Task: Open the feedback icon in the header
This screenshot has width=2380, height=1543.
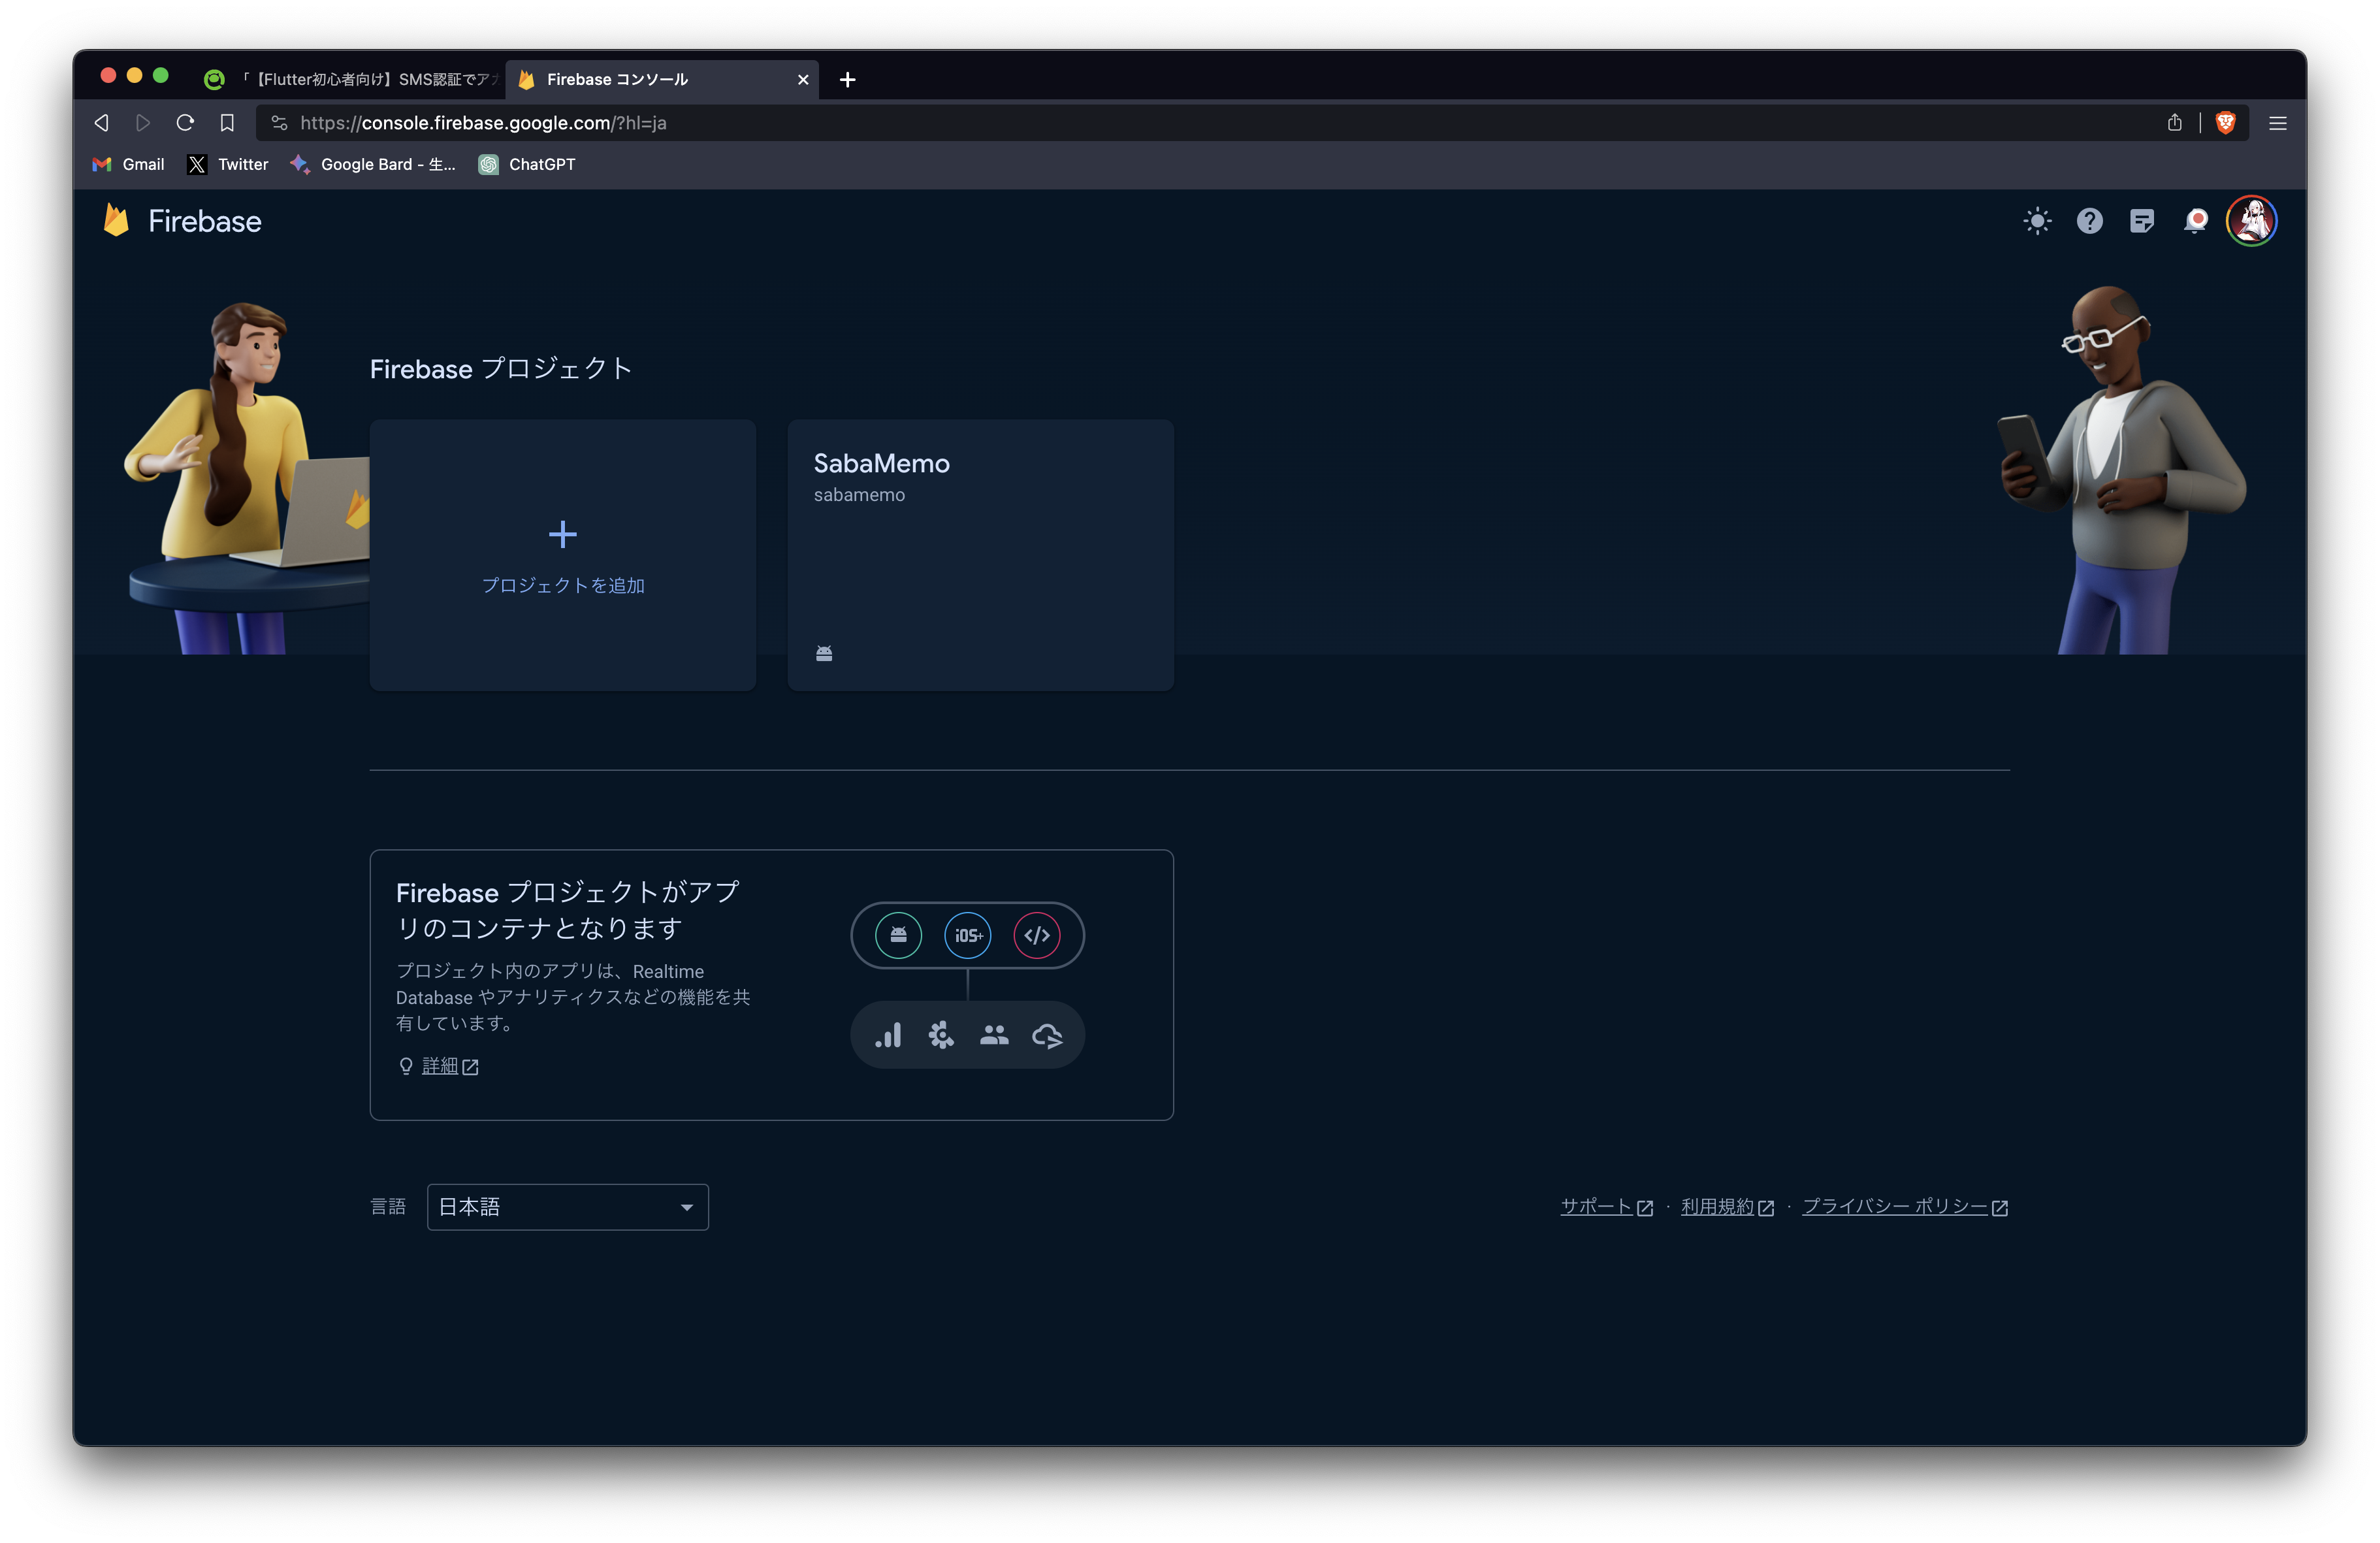Action: pos(2142,221)
